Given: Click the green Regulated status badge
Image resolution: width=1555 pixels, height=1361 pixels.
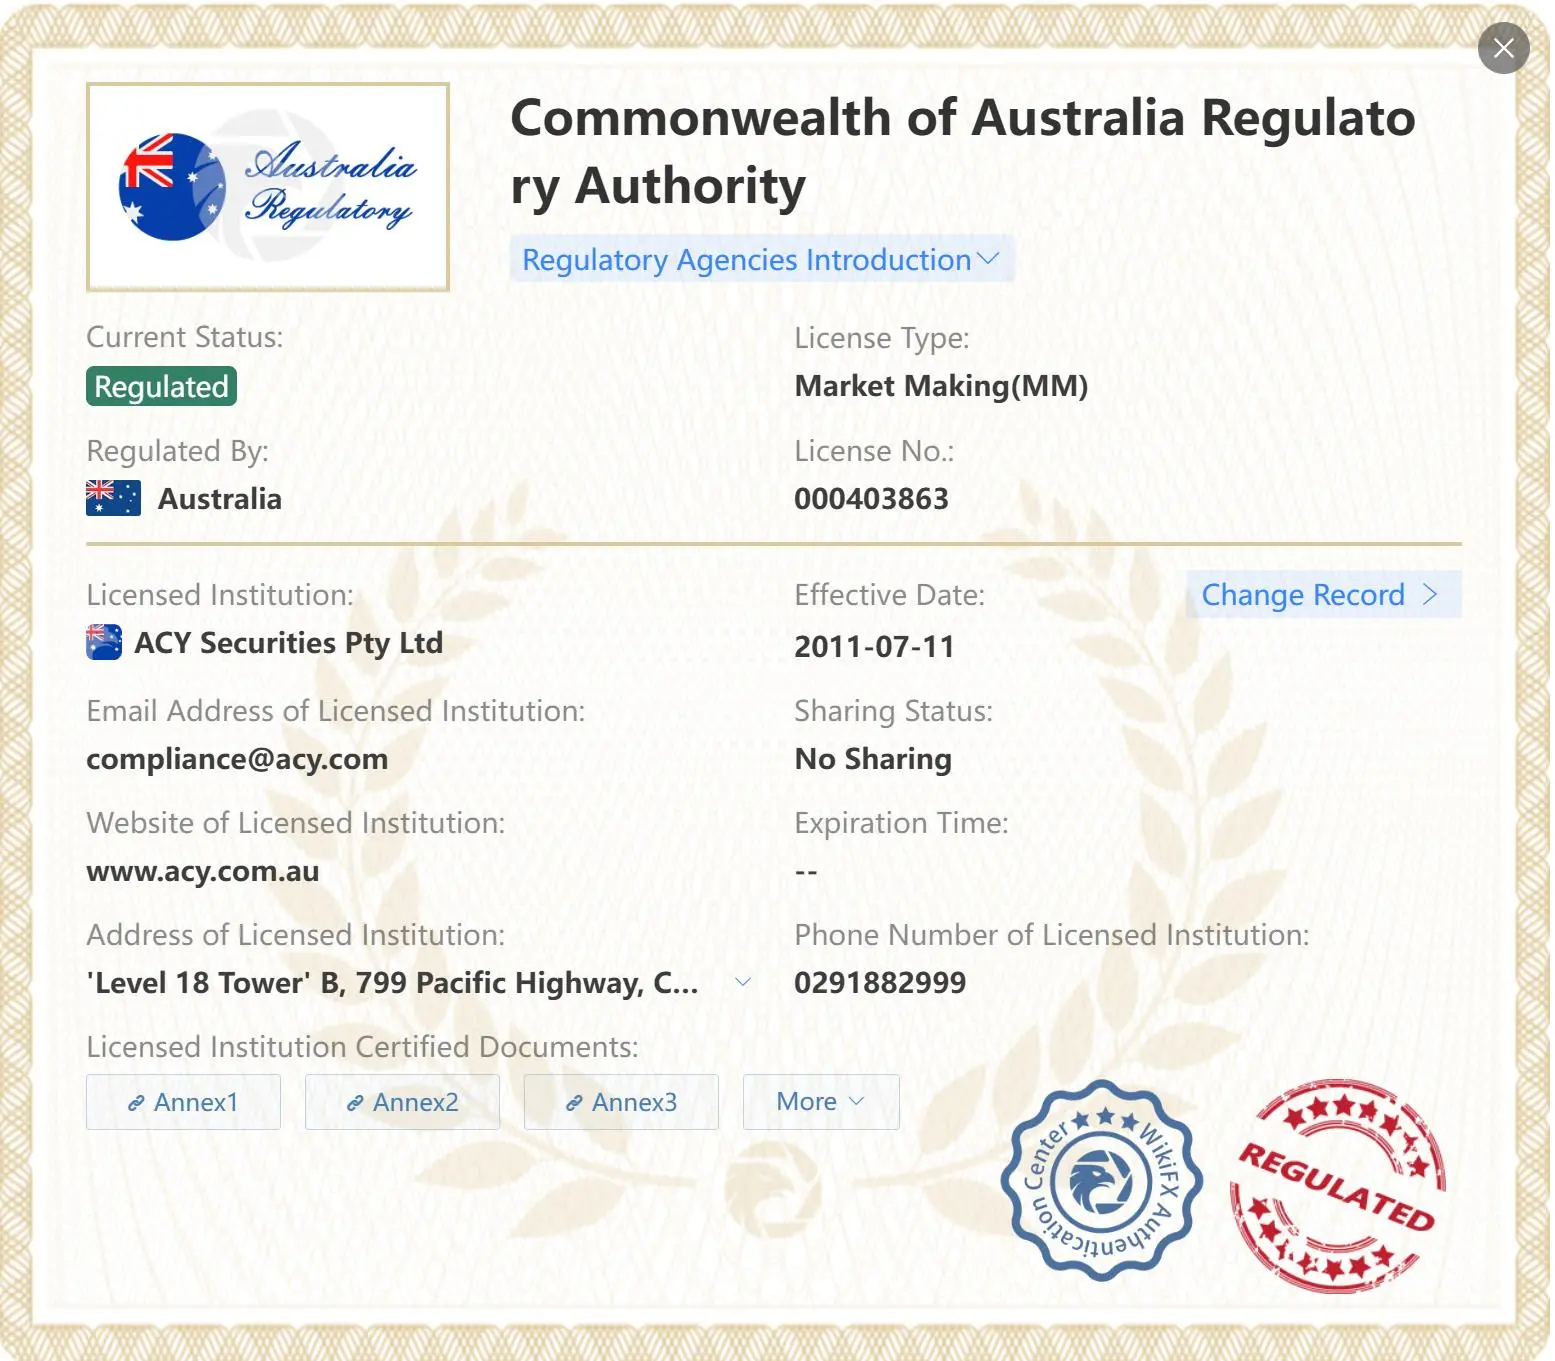Looking at the screenshot, I should point(161,387).
